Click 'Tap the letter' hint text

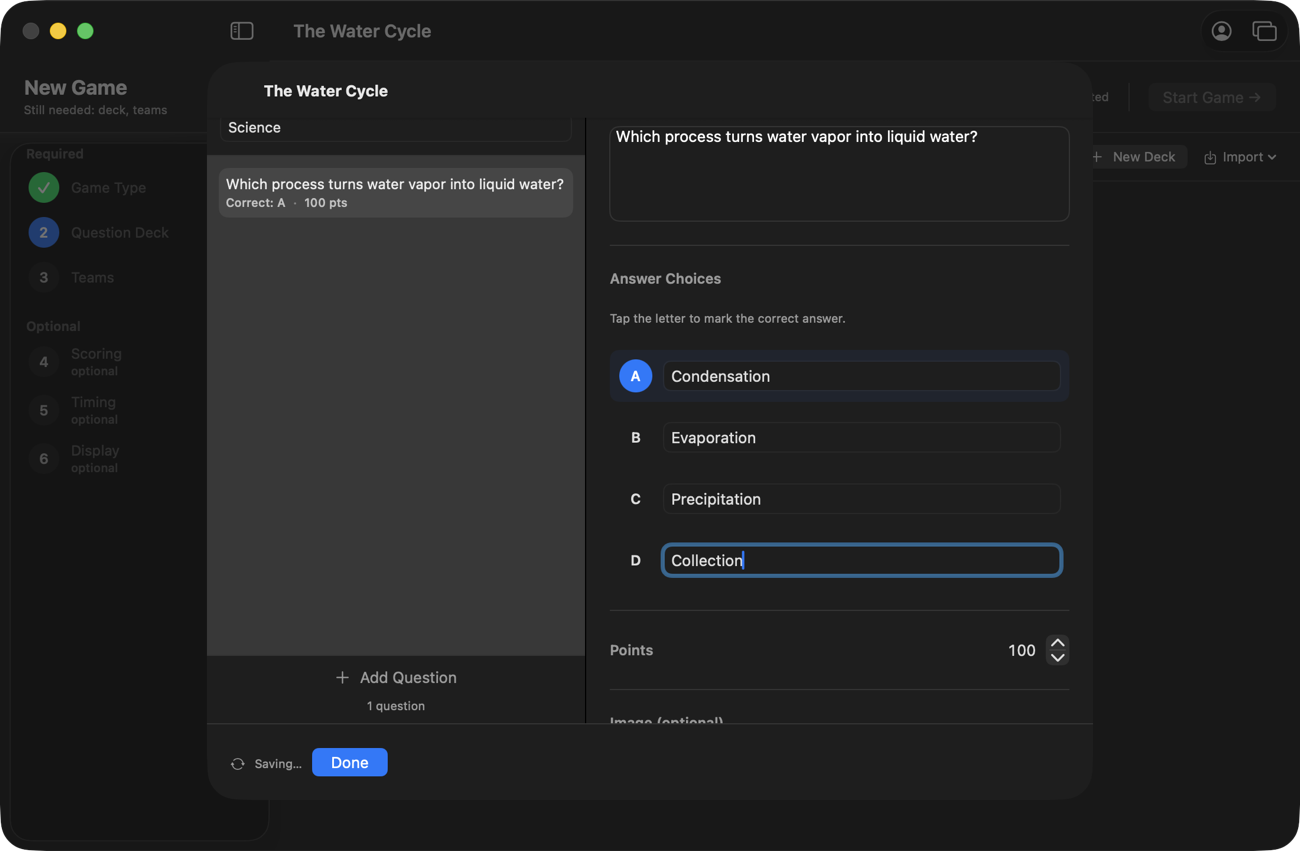(728, 319)
